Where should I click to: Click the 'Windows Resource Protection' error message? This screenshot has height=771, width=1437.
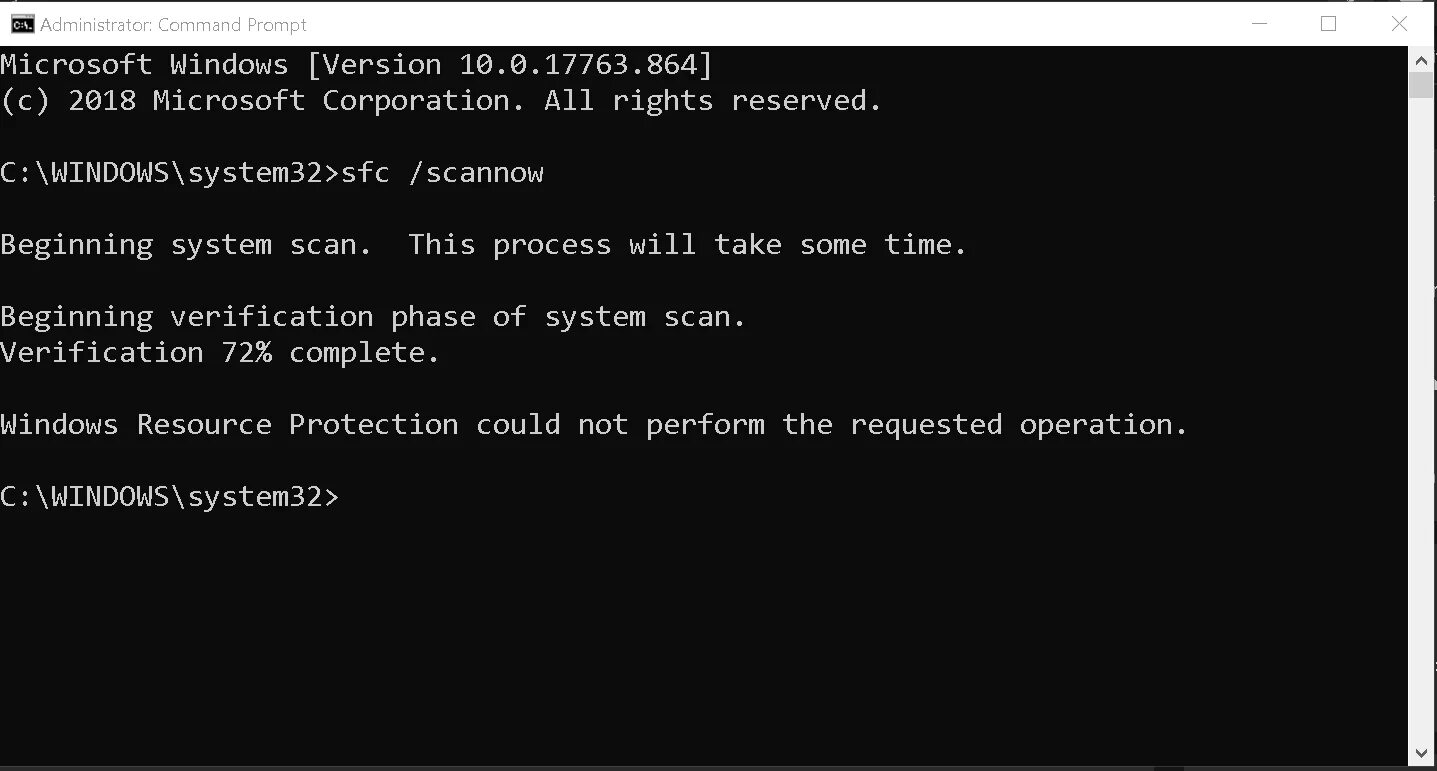[x=594, y=425]
